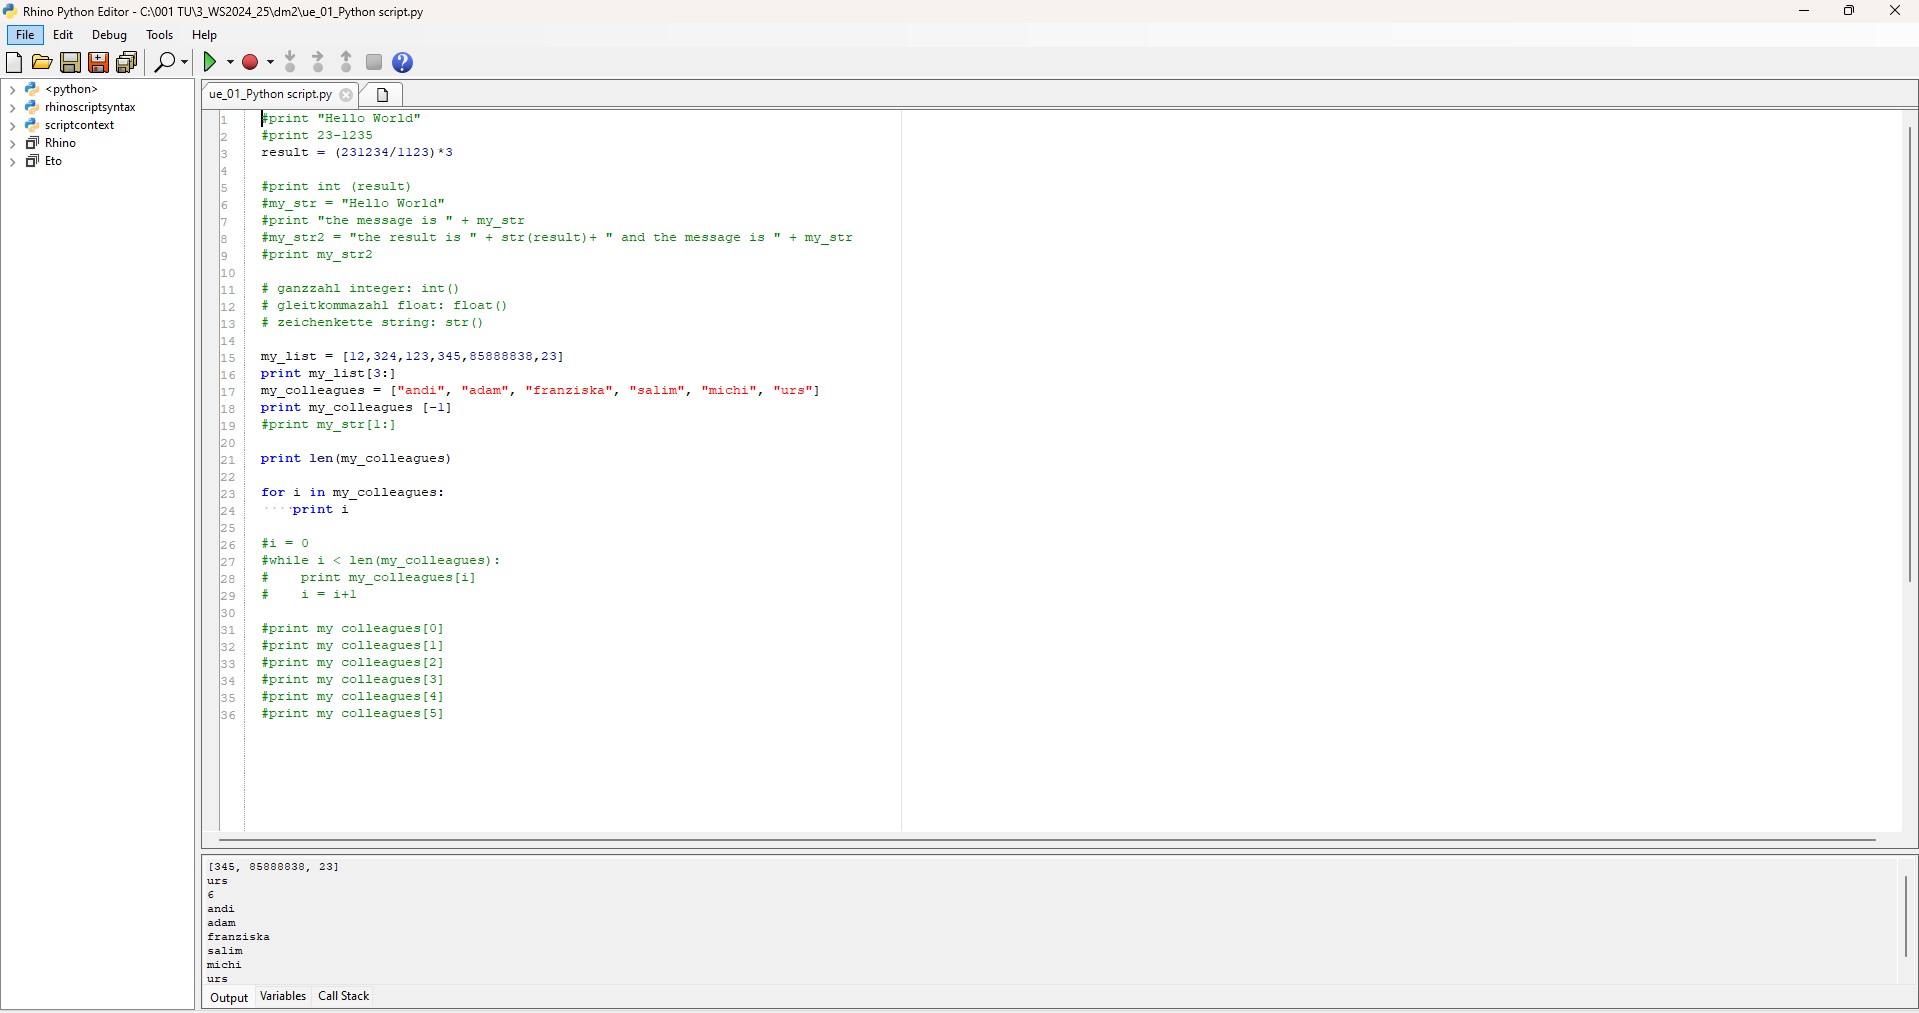Switch to the Variables tab
1919x1013 pixels.
coord(281,996)
